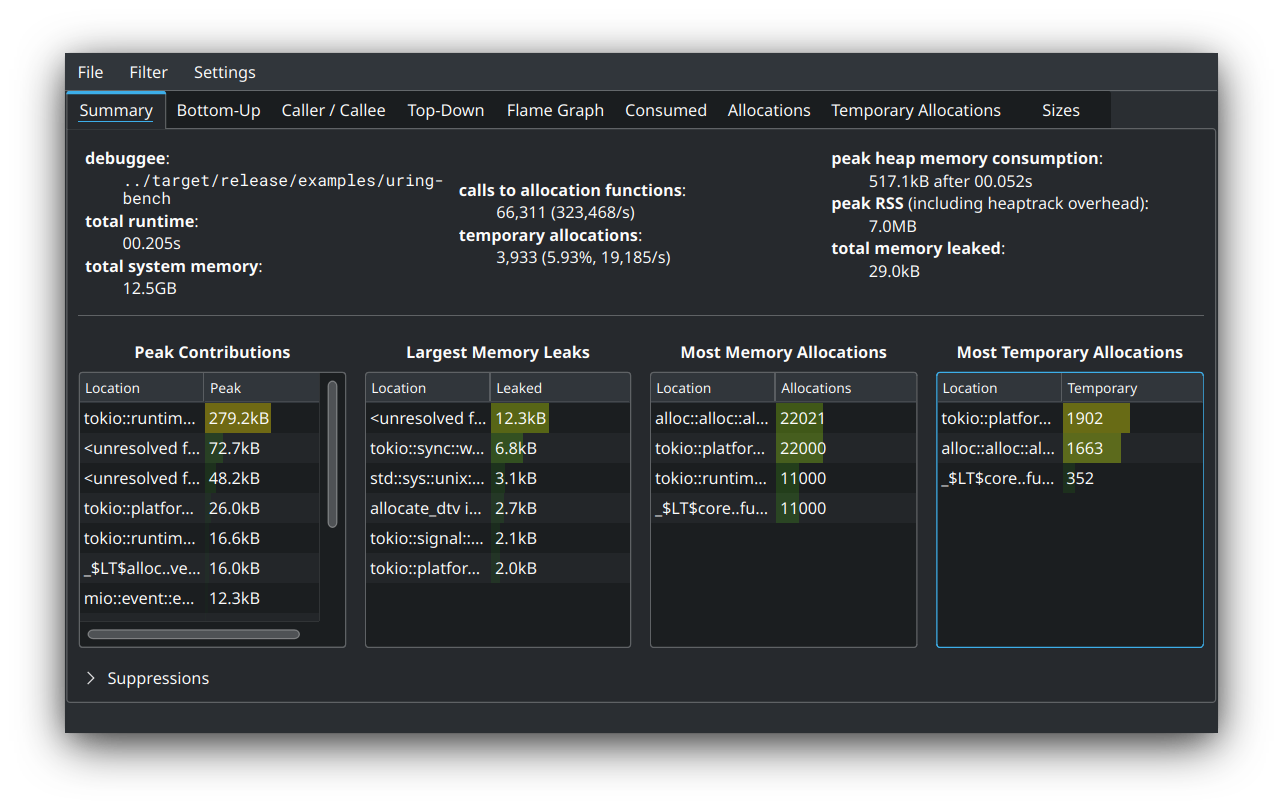Click vertical scrollbar in Peak Contributions
Image resolution: width=1283 pixels, height=810 pixels.
(x=333, y=454)
